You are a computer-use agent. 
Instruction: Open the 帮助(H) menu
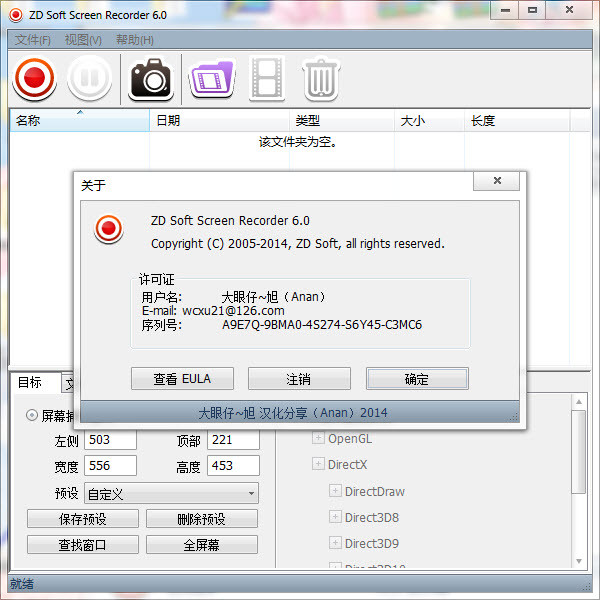135,40
